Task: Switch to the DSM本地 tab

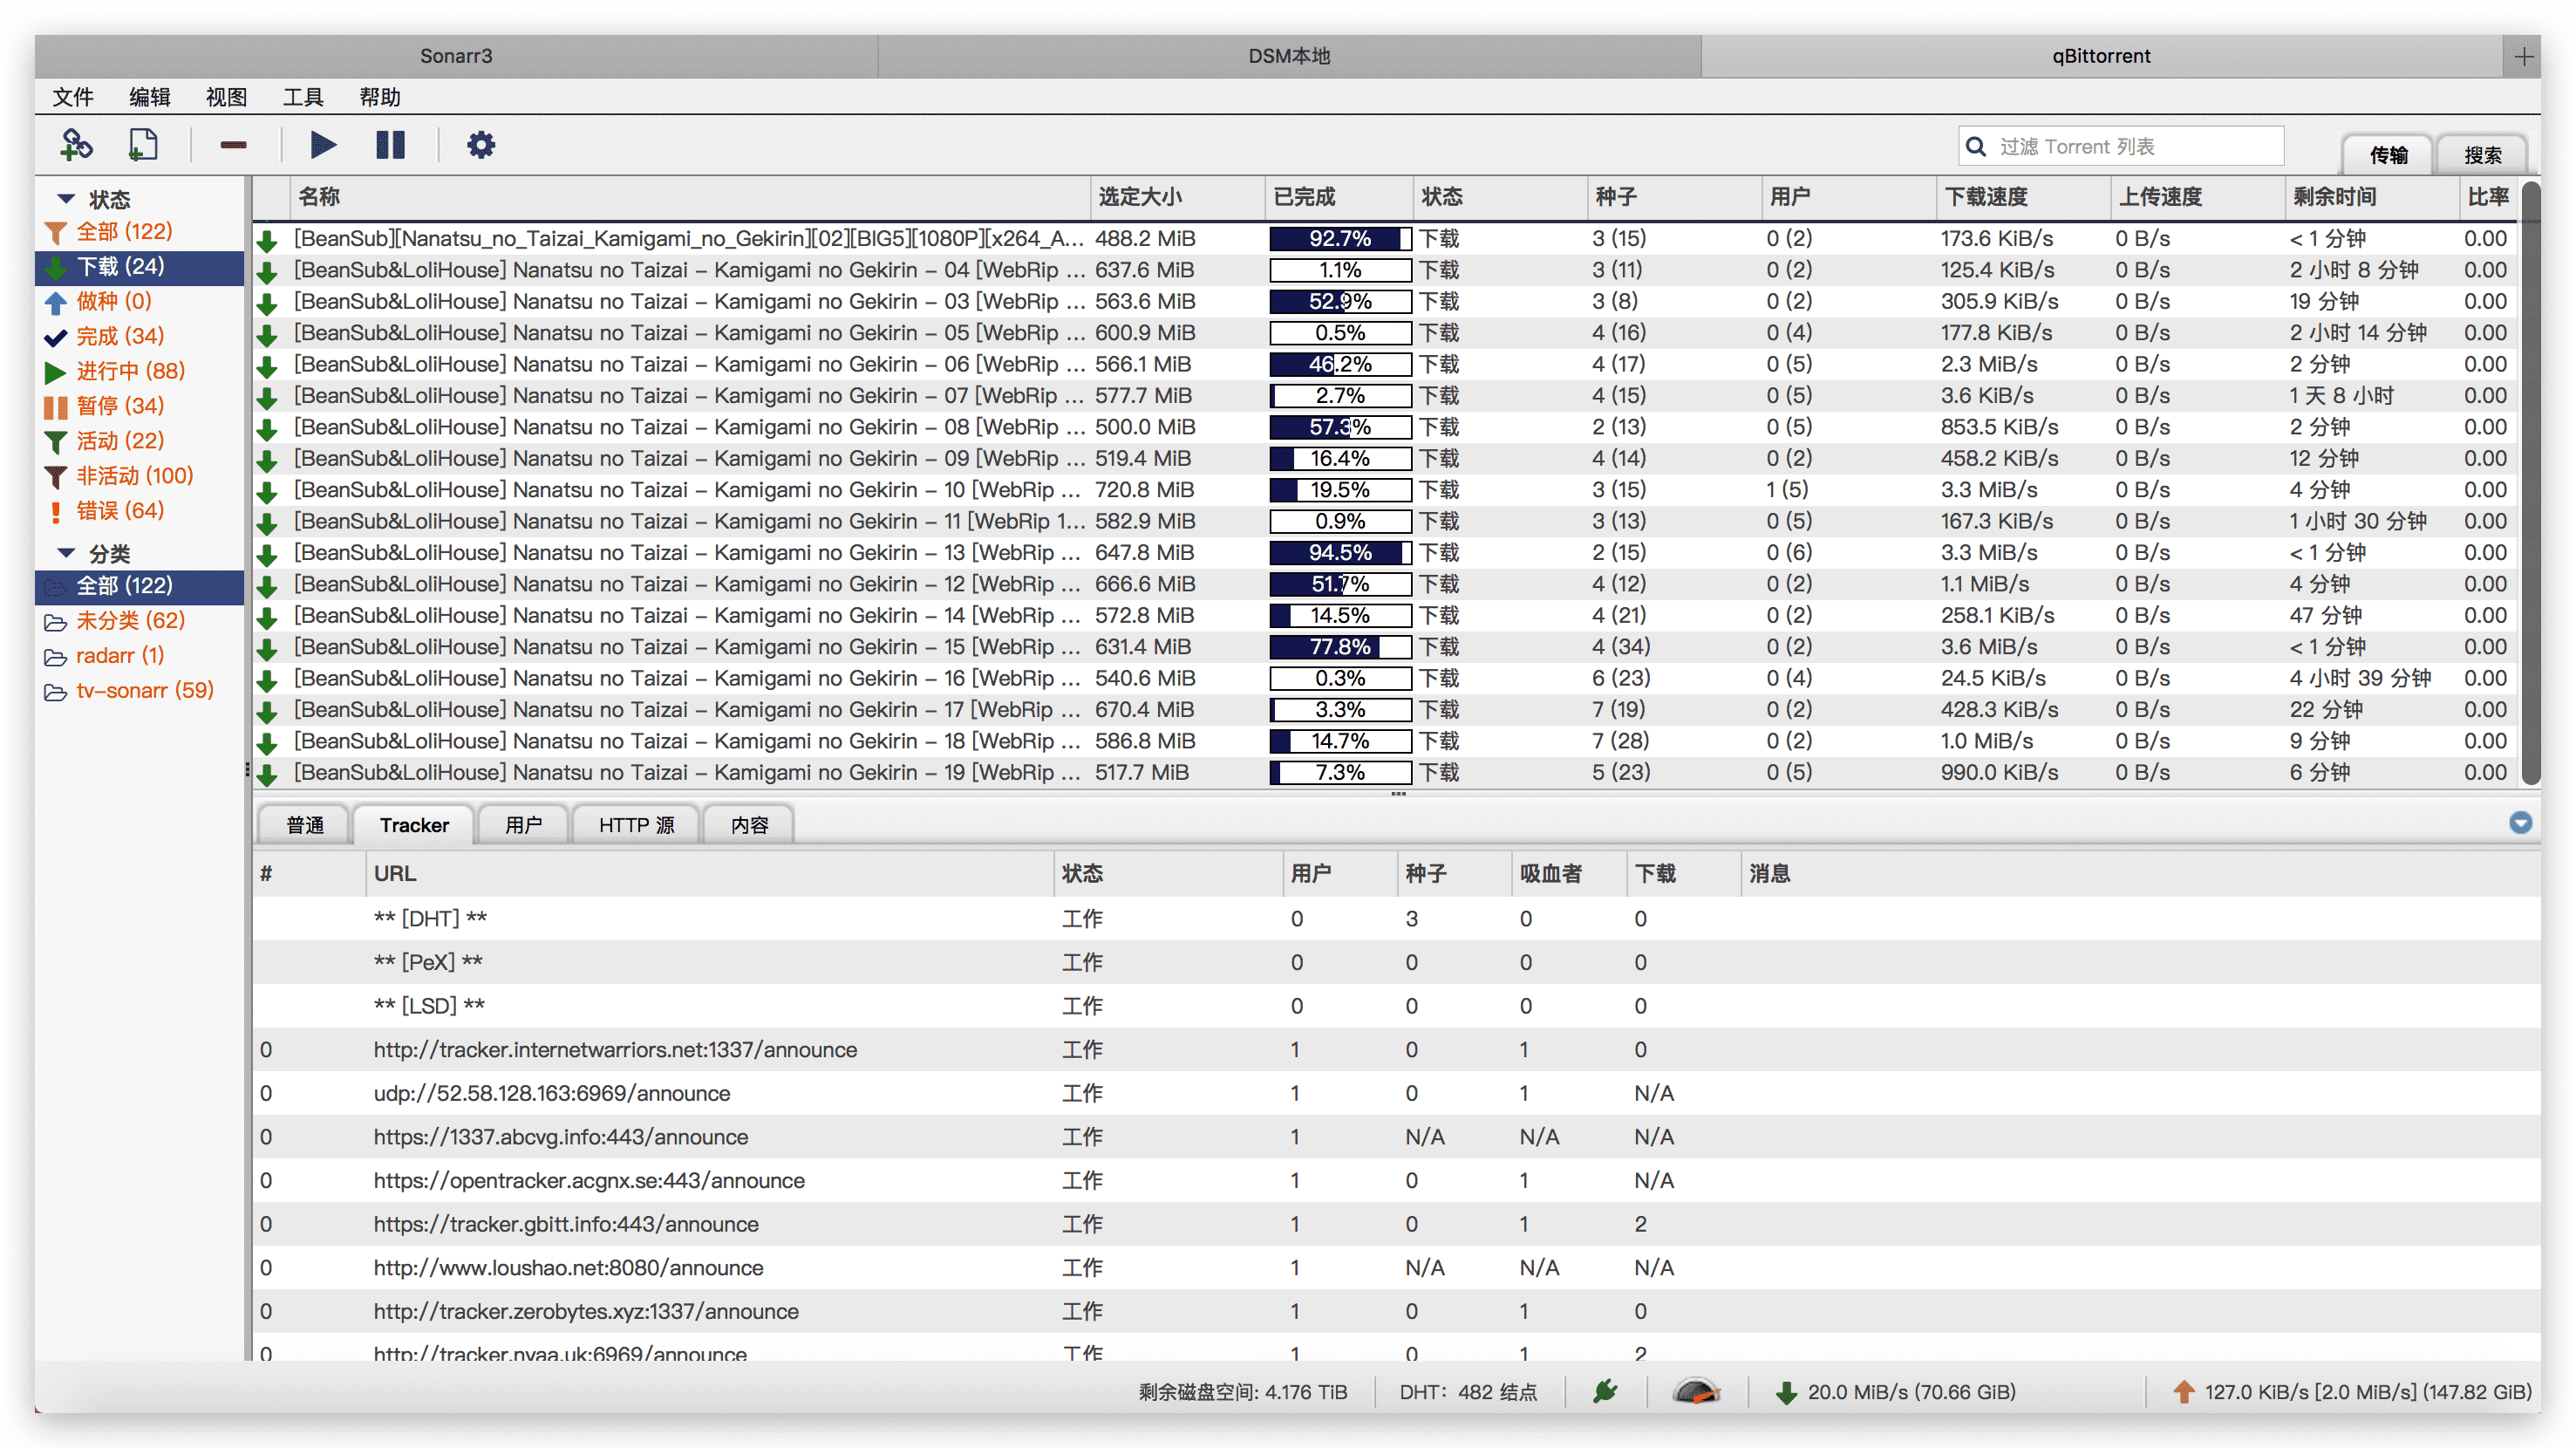Action: 1289,56
